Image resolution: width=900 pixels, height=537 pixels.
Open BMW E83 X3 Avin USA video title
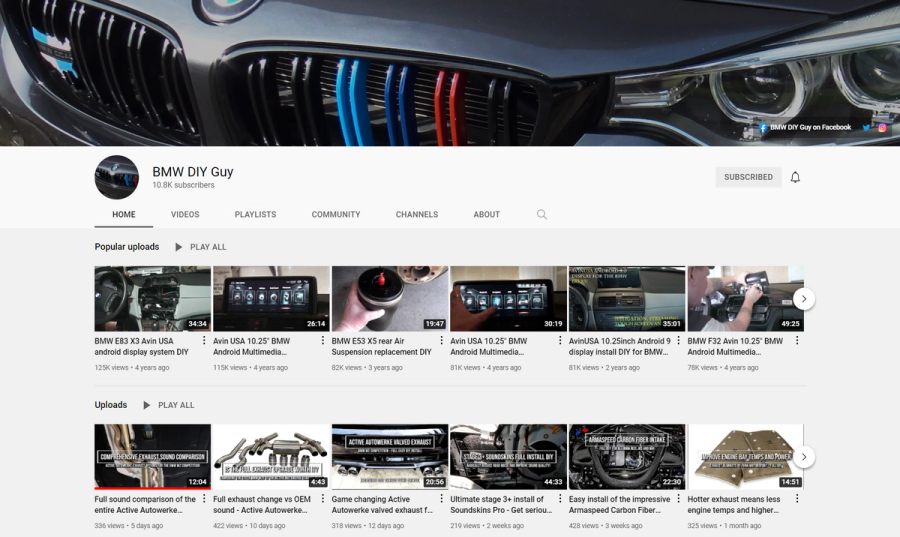pyautogui.click(x=142, y=347)
